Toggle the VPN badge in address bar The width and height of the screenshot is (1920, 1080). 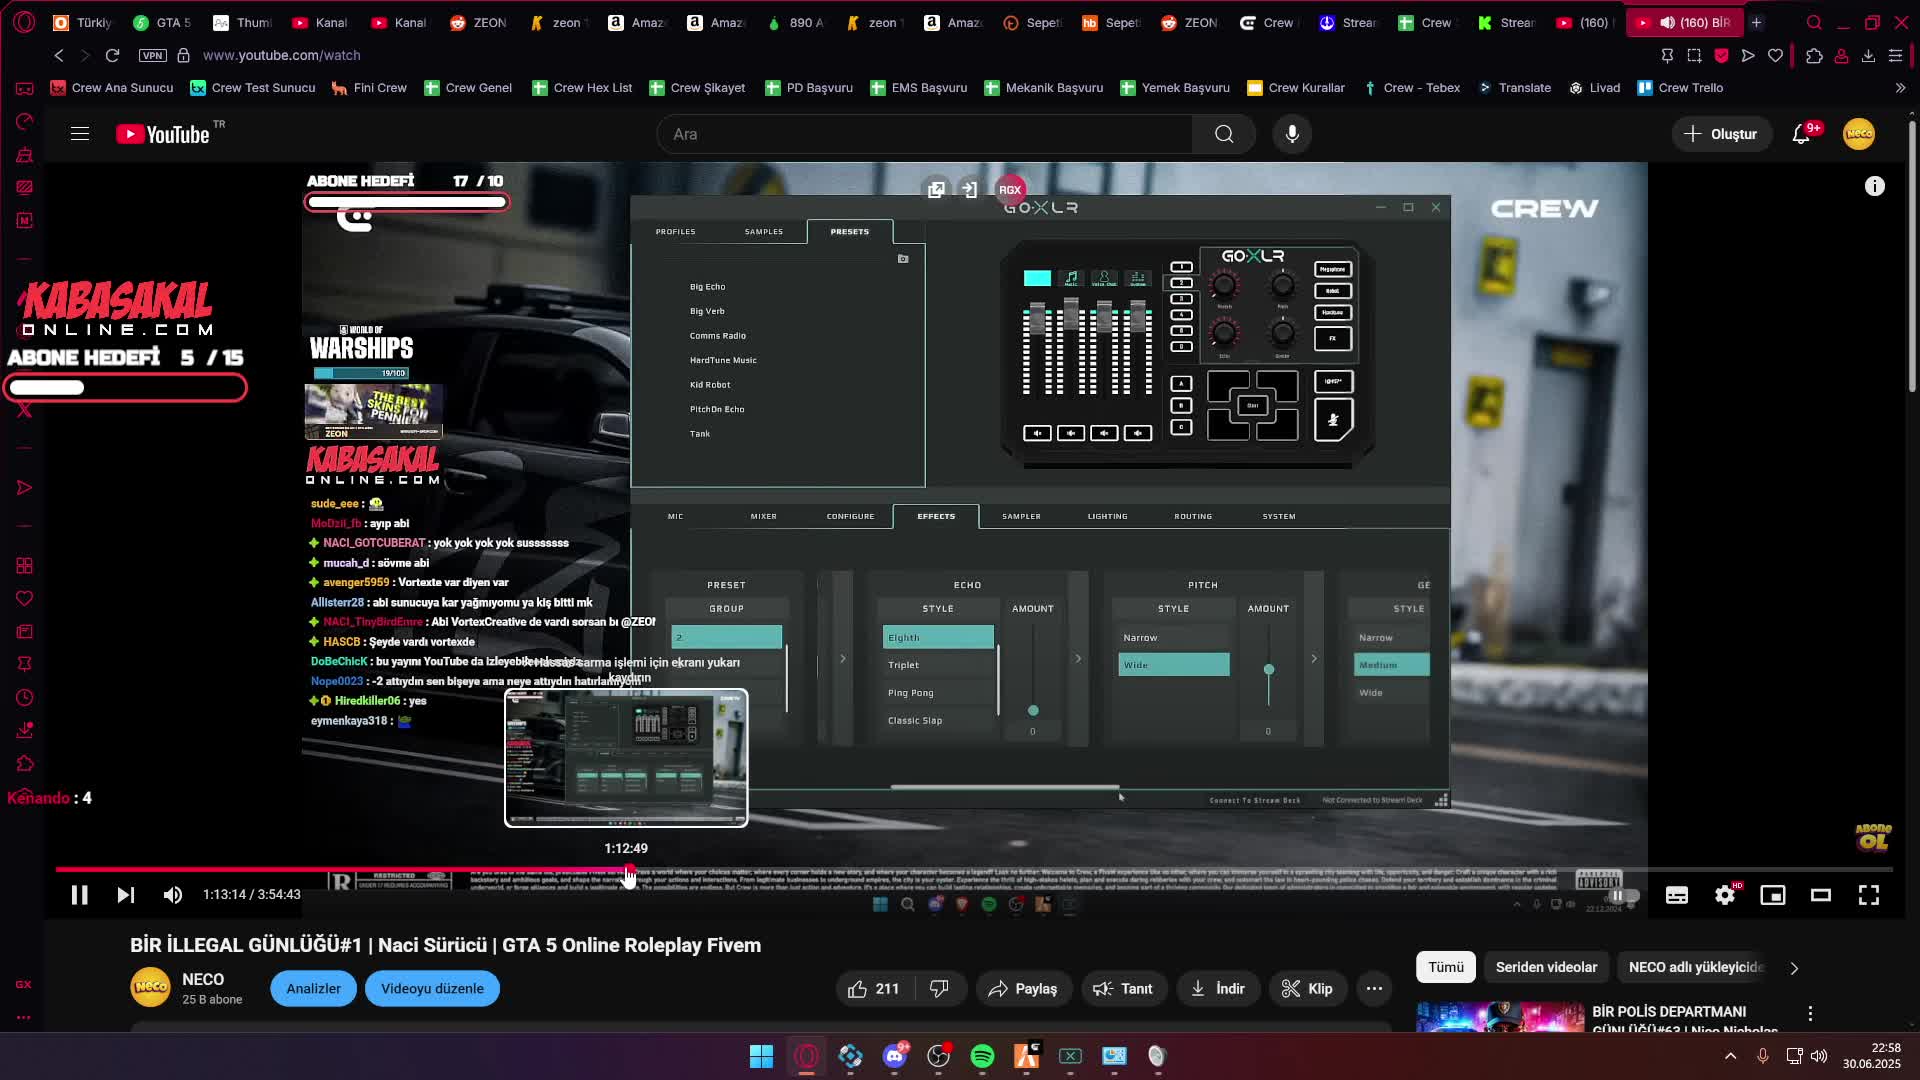153,55
